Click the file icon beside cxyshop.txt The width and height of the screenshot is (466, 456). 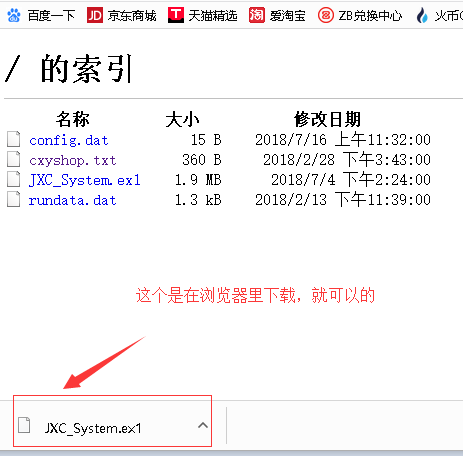pos(14,159)
